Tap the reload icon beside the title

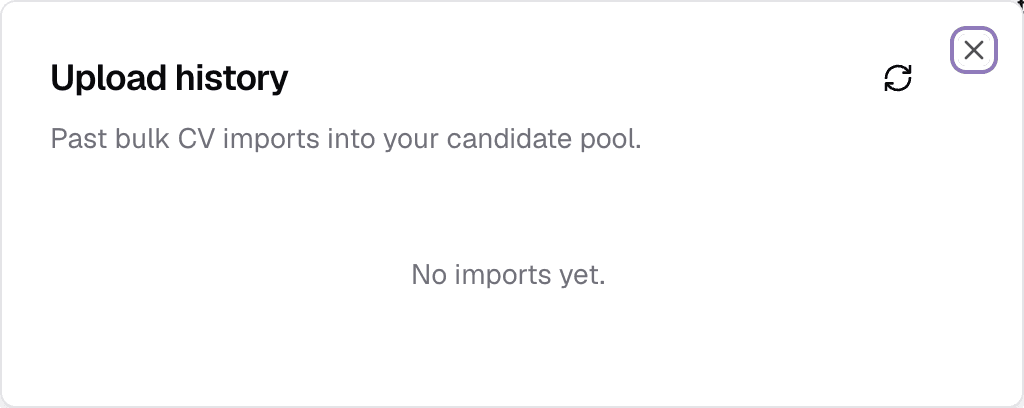click(x=898, y=78)
